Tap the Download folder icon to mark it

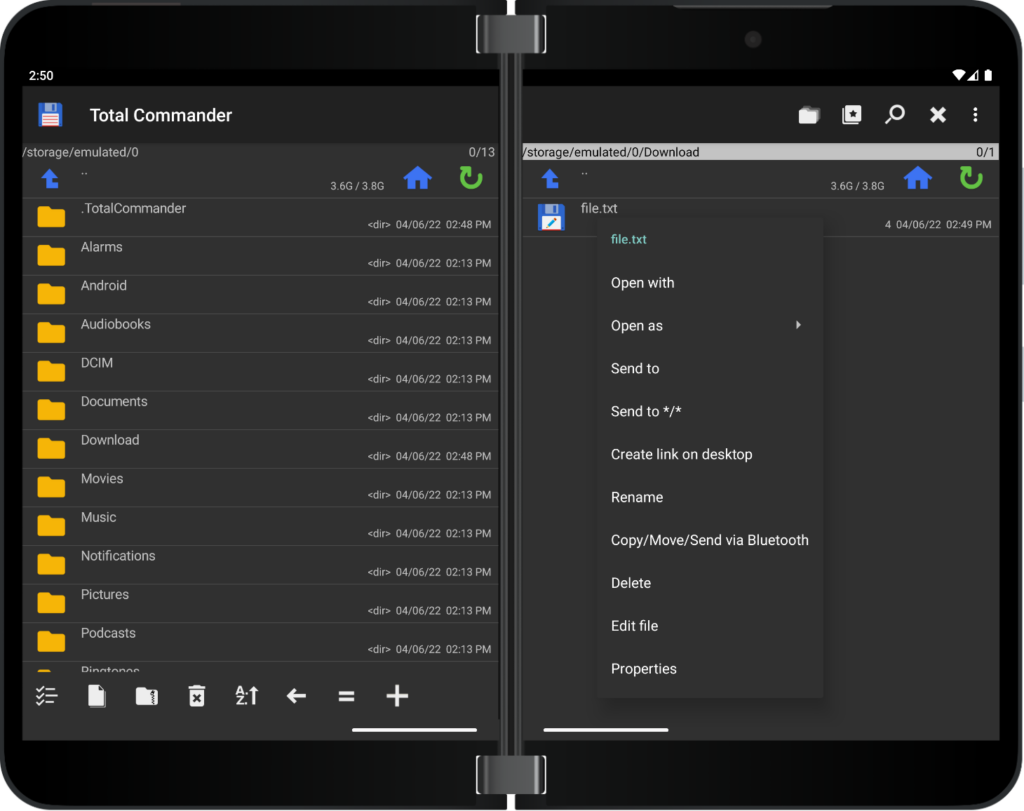point(50,448)
